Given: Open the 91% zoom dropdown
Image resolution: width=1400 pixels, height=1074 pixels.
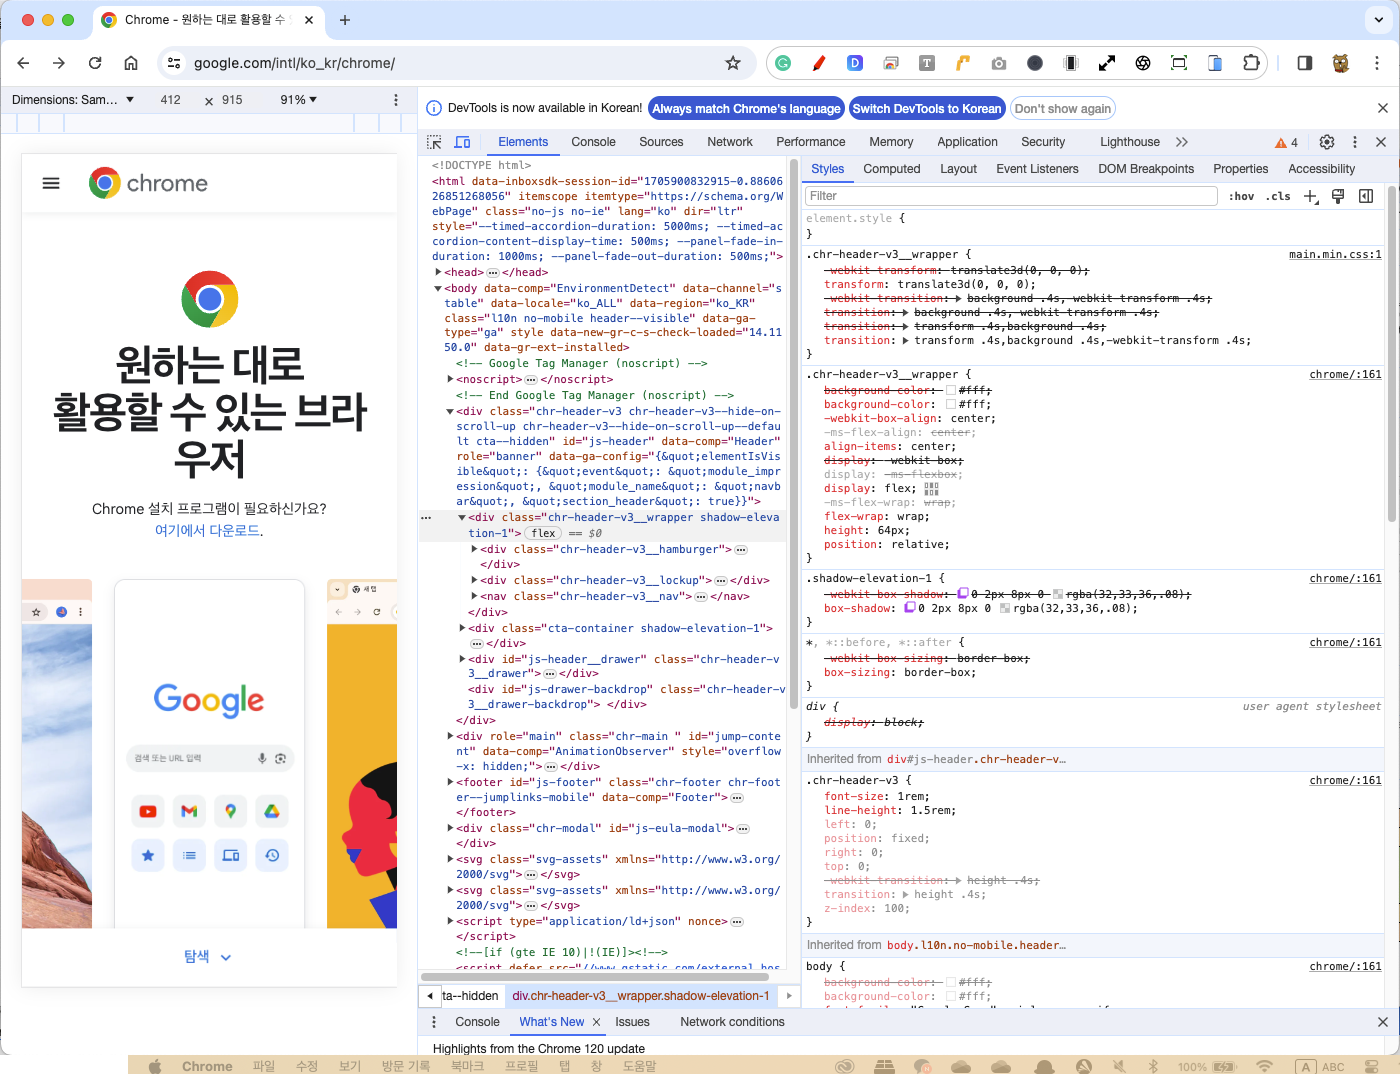Looking at the screenshot, I should pos(298,100).
